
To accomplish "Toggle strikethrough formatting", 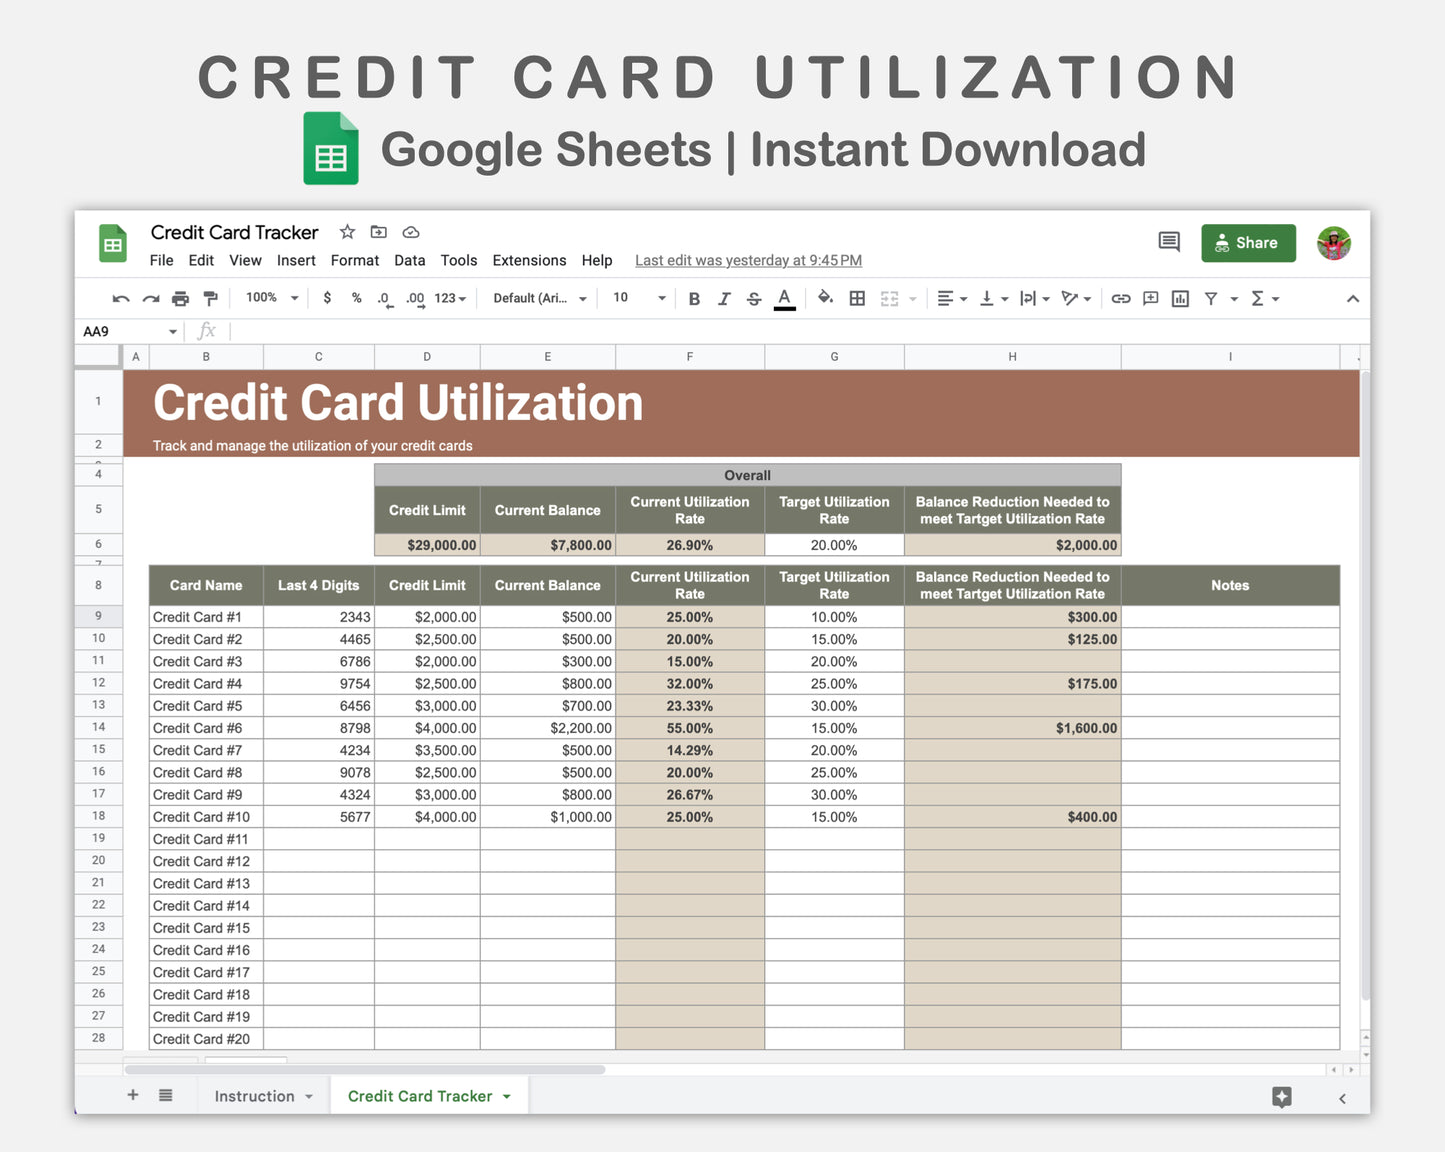I will 754,298.
